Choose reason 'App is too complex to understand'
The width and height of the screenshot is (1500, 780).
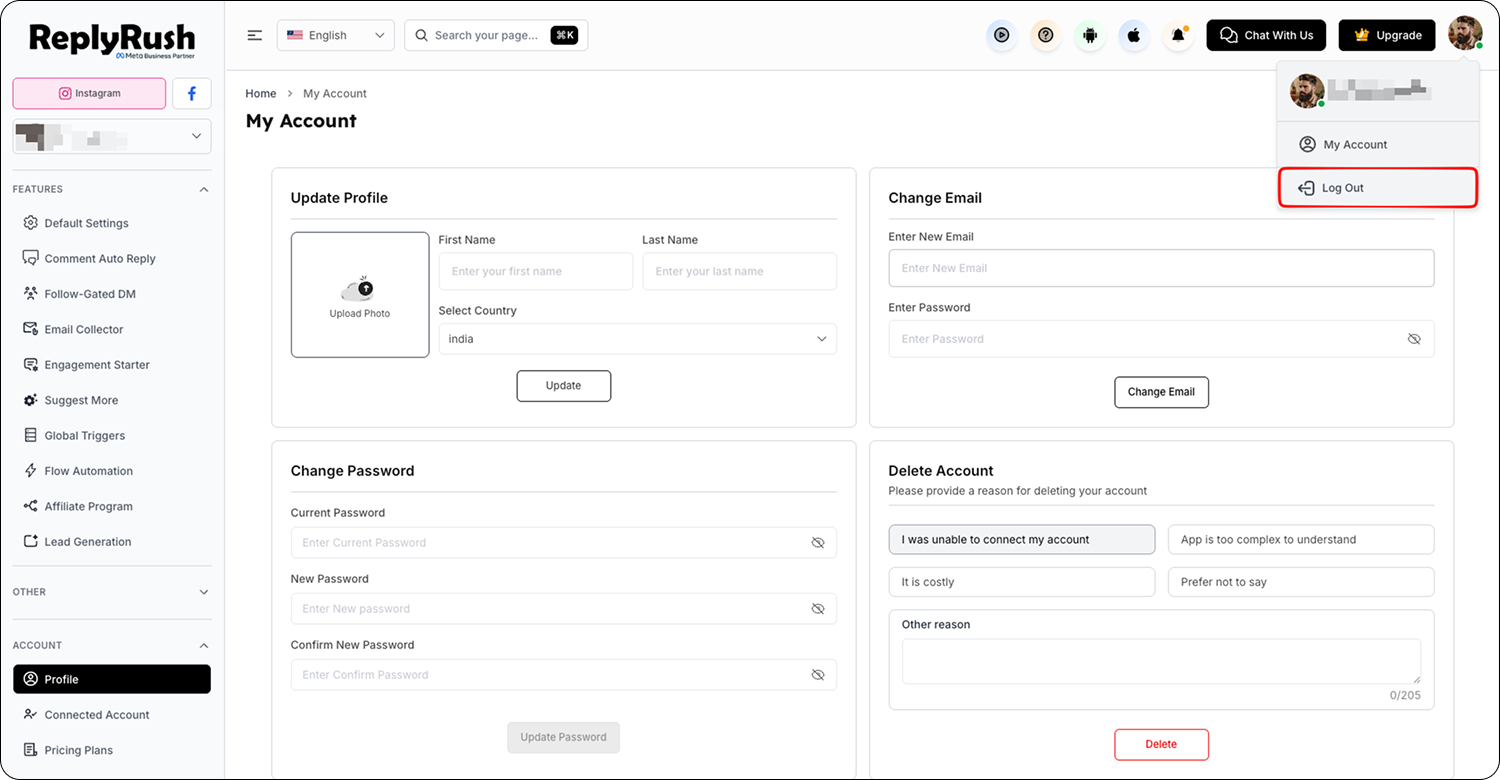click(1301, 540)
